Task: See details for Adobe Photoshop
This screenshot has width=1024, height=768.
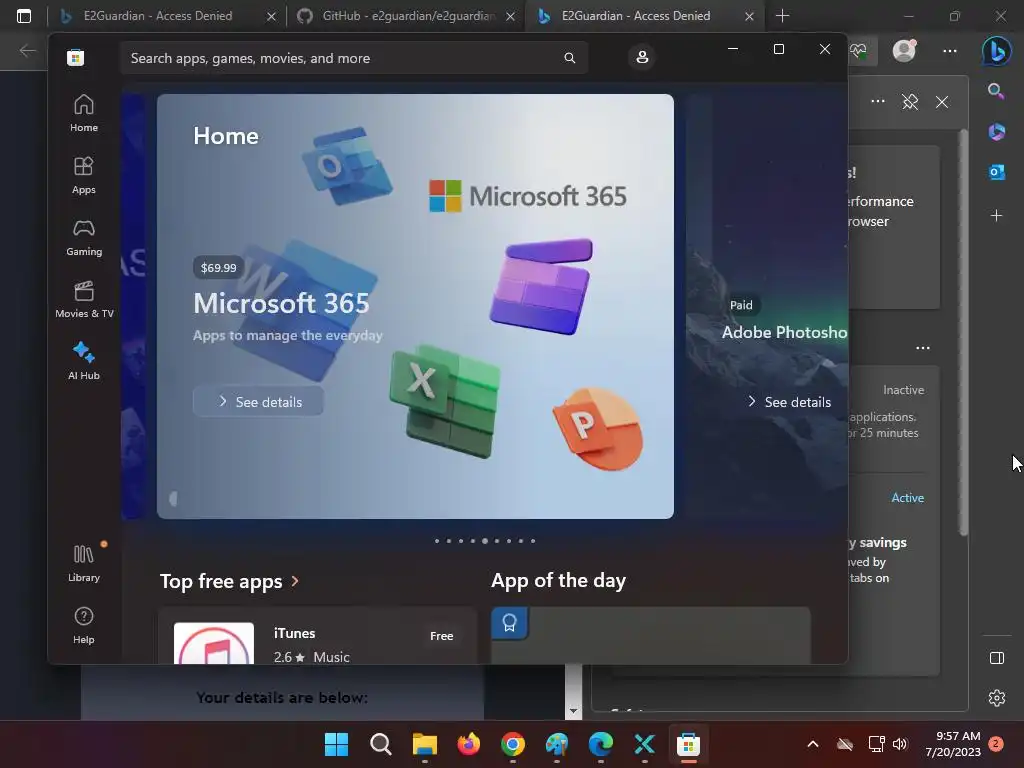Action: point(789,402)
